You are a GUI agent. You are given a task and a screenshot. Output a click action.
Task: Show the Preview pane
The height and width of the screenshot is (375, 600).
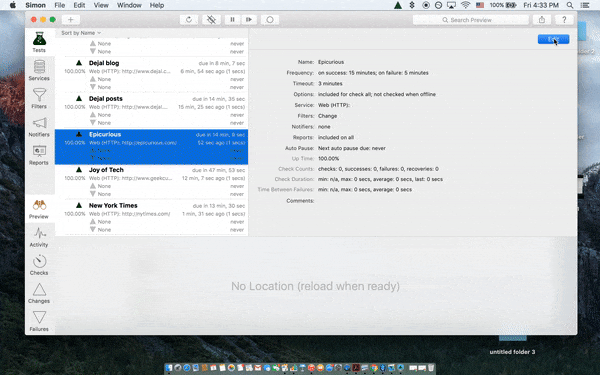[x=39, y=209]
